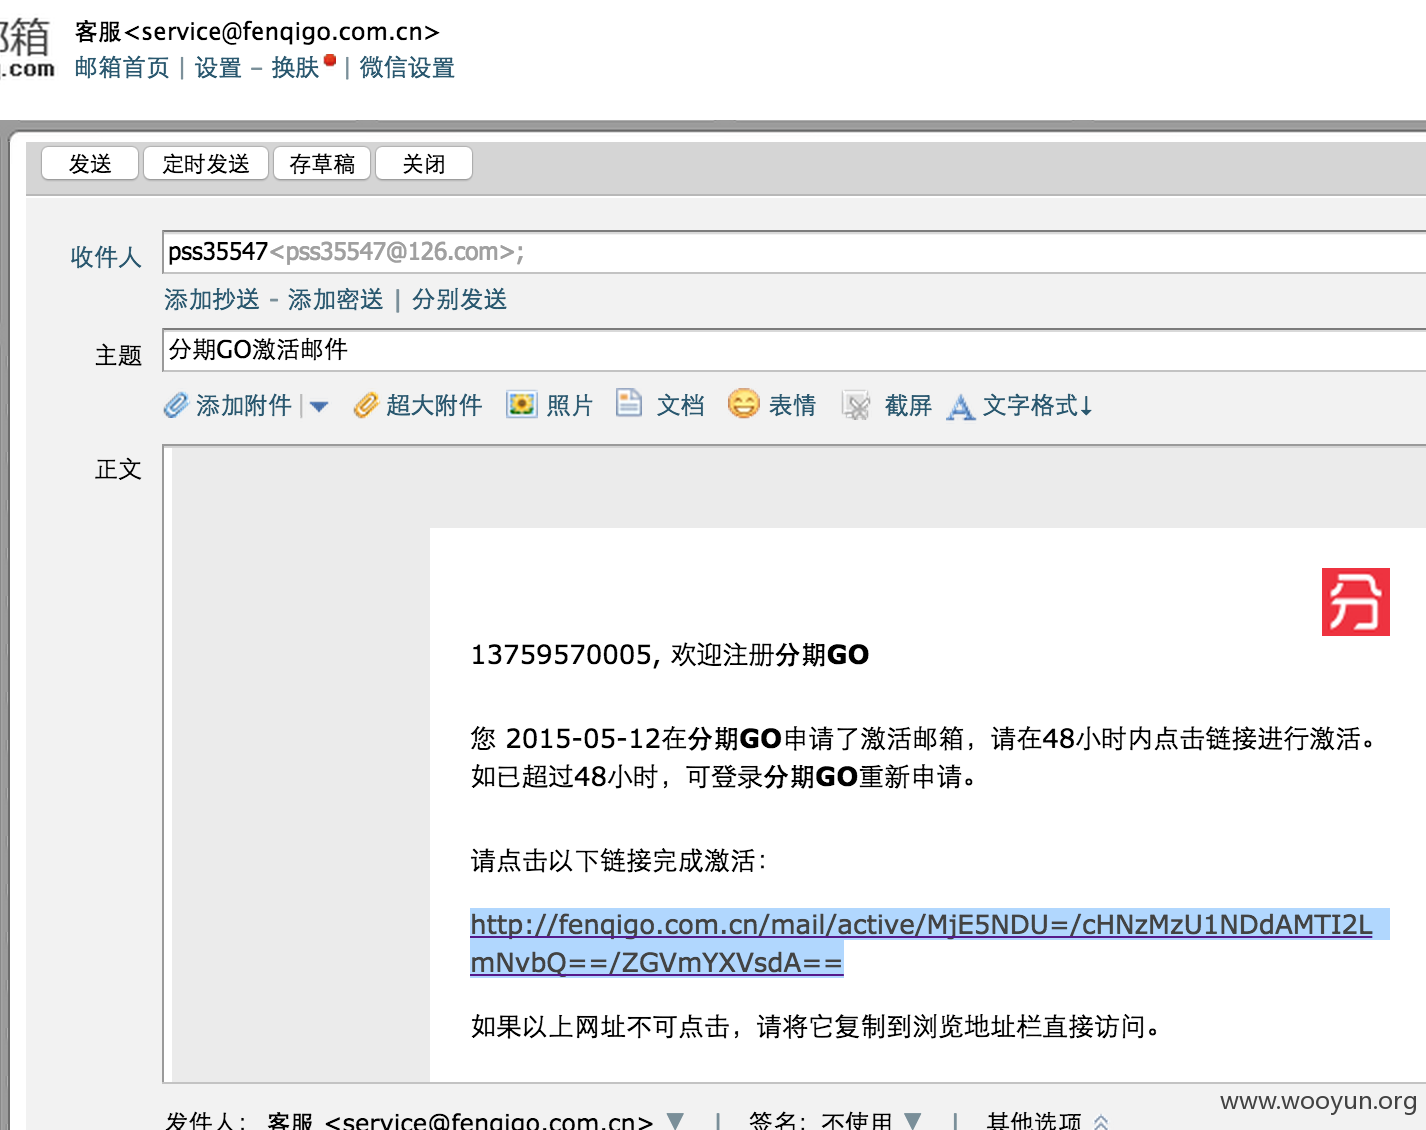
Task: Click the 超大附件 text label
Action: point(434,405)
